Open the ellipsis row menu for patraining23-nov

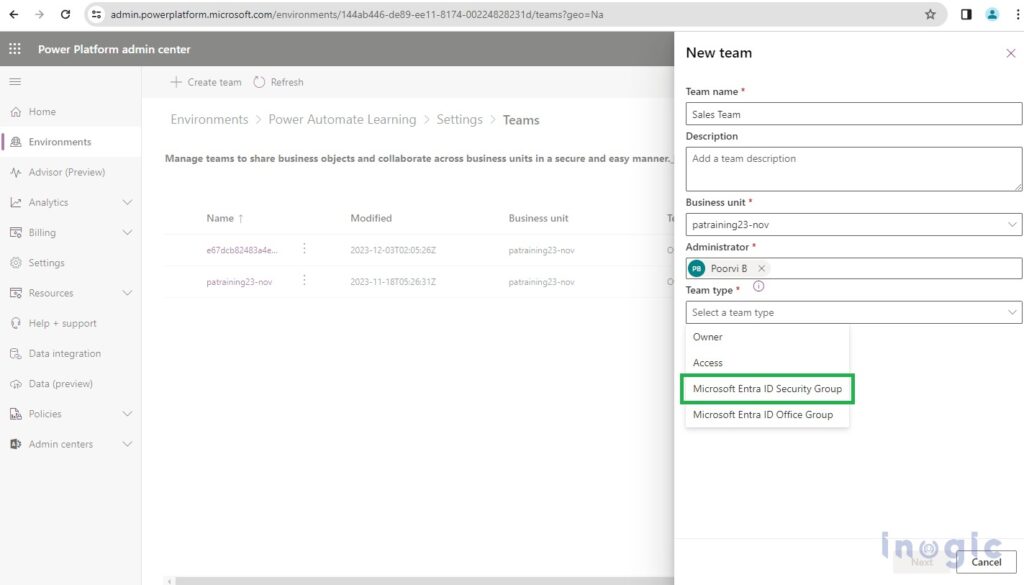[304, 283]
